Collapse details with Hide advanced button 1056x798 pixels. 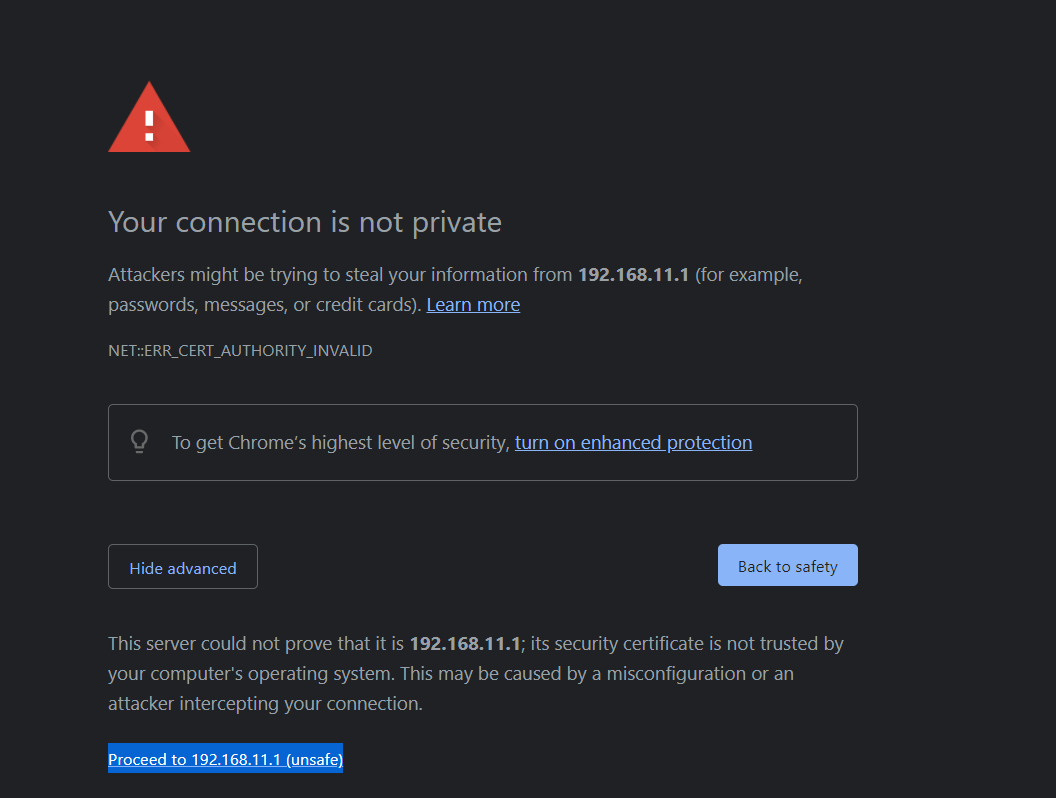click(x=183, y=567)
